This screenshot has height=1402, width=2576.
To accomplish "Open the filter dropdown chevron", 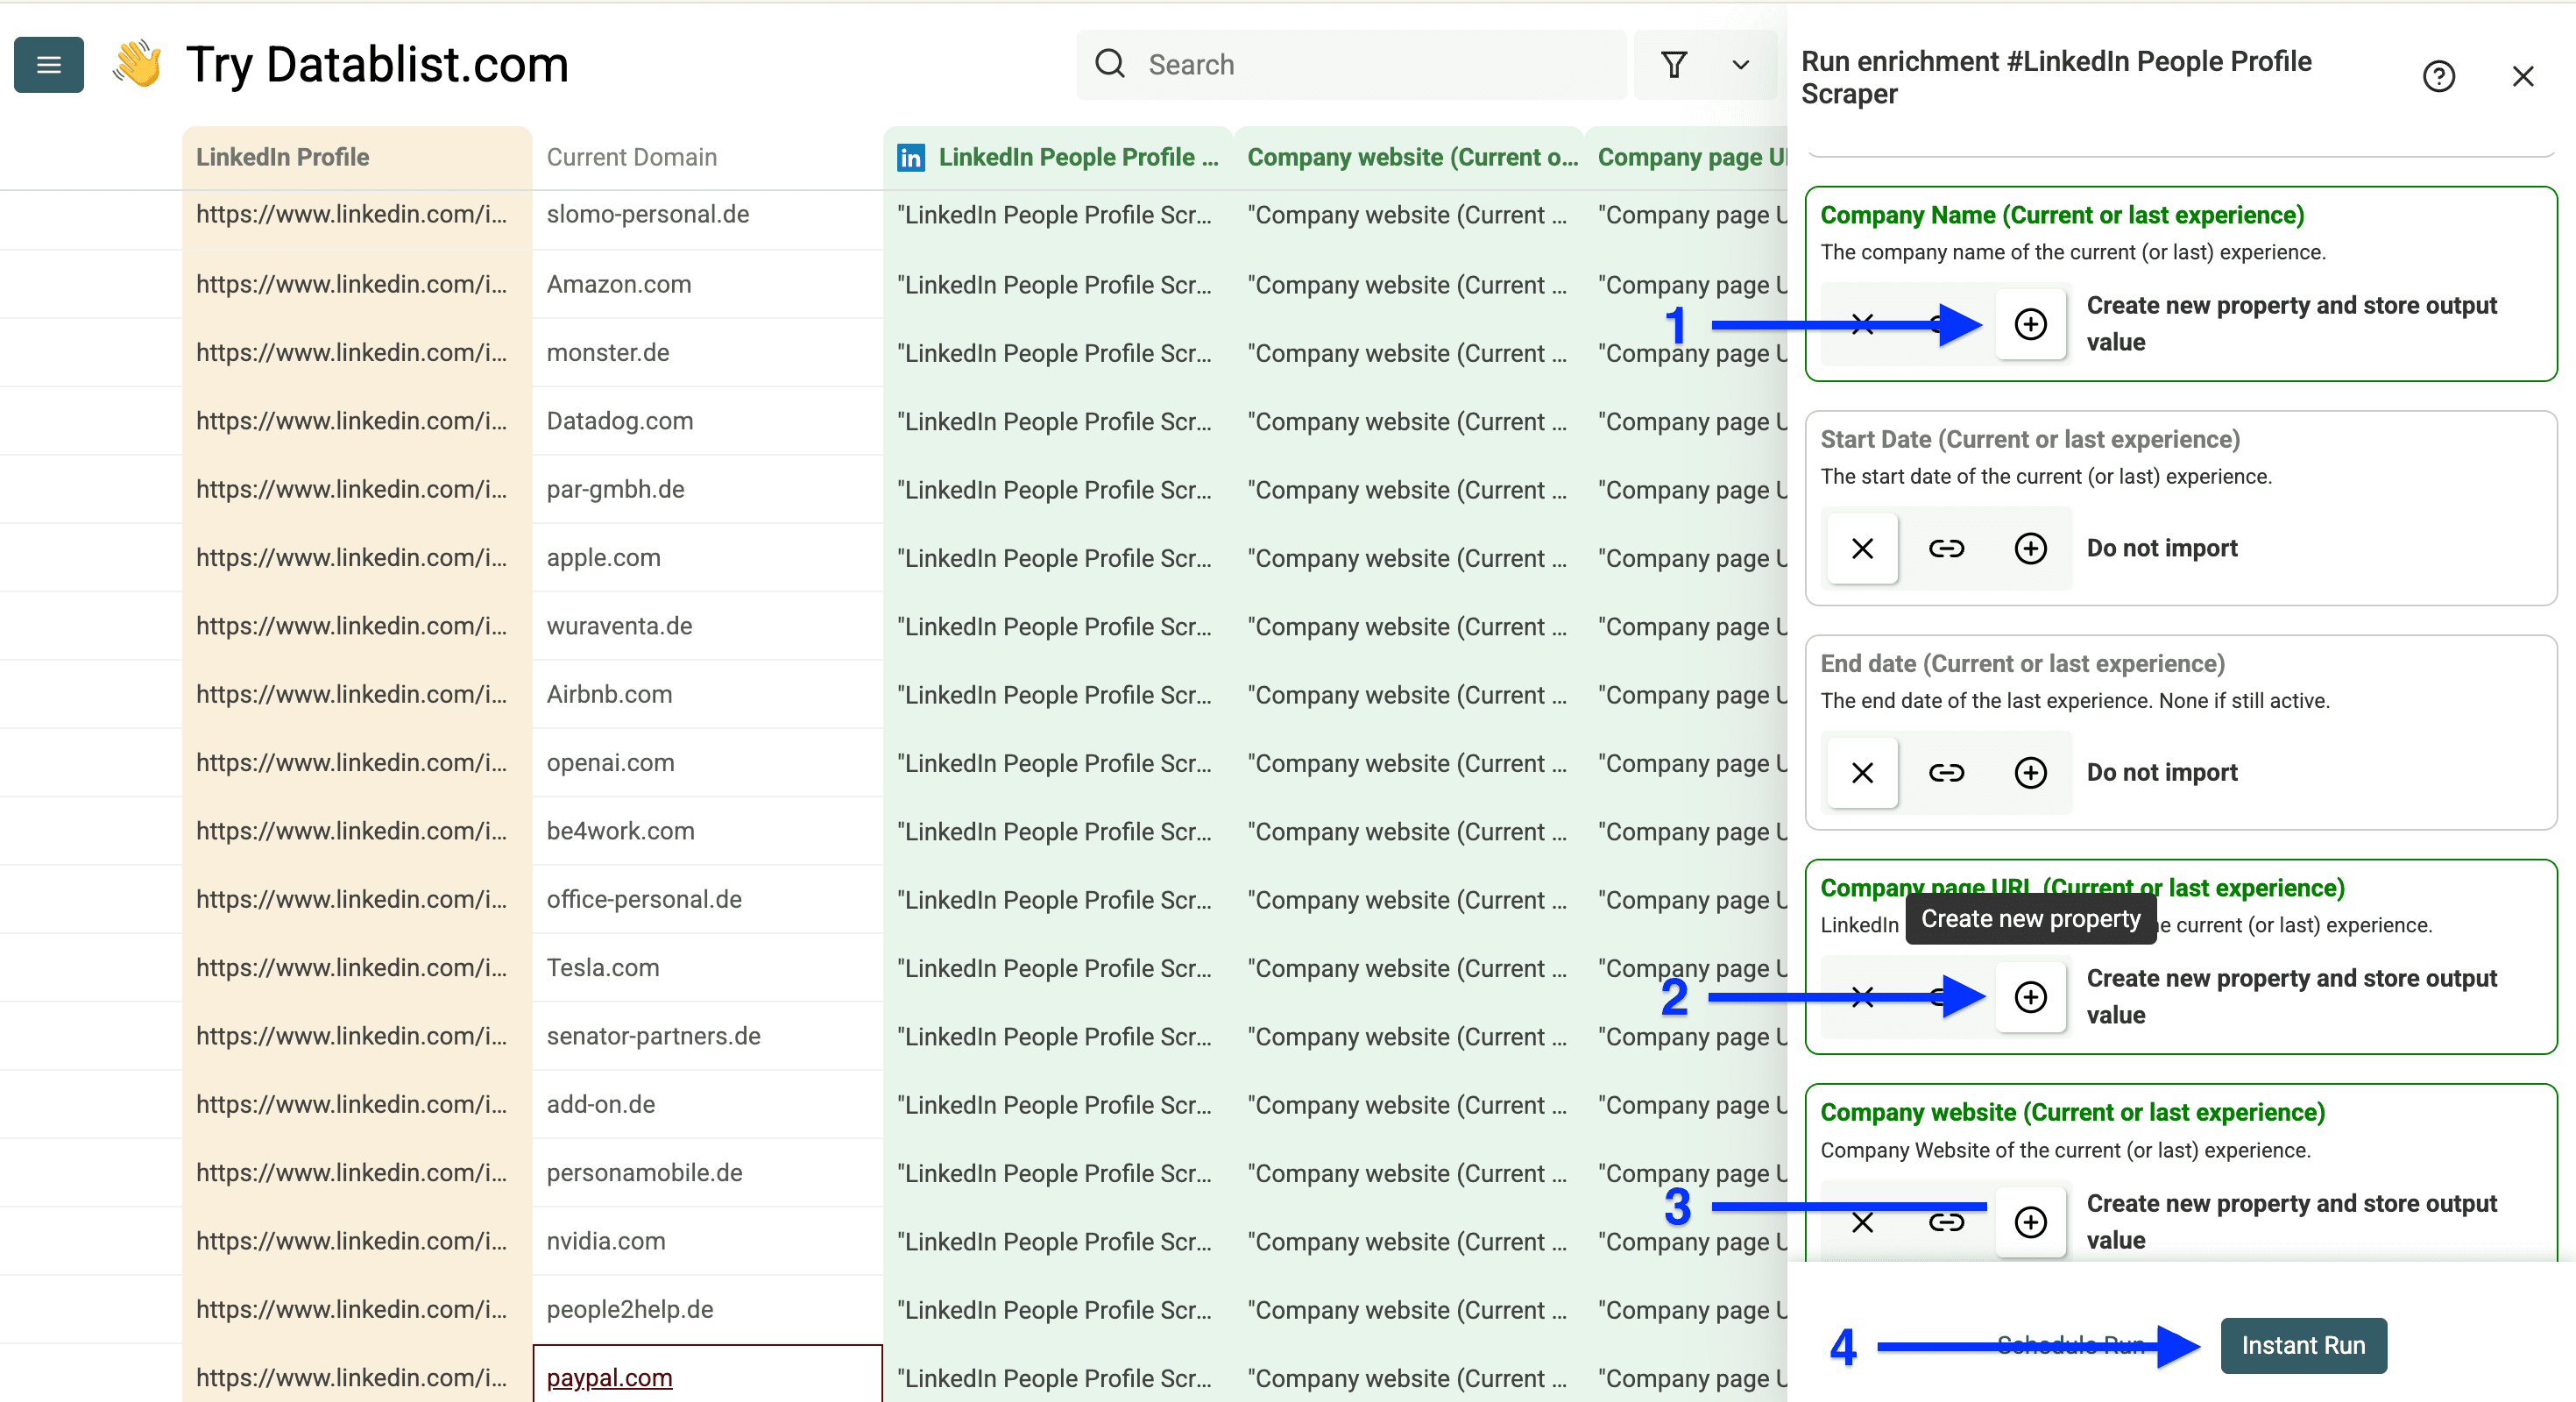I will coord(1740,64).
